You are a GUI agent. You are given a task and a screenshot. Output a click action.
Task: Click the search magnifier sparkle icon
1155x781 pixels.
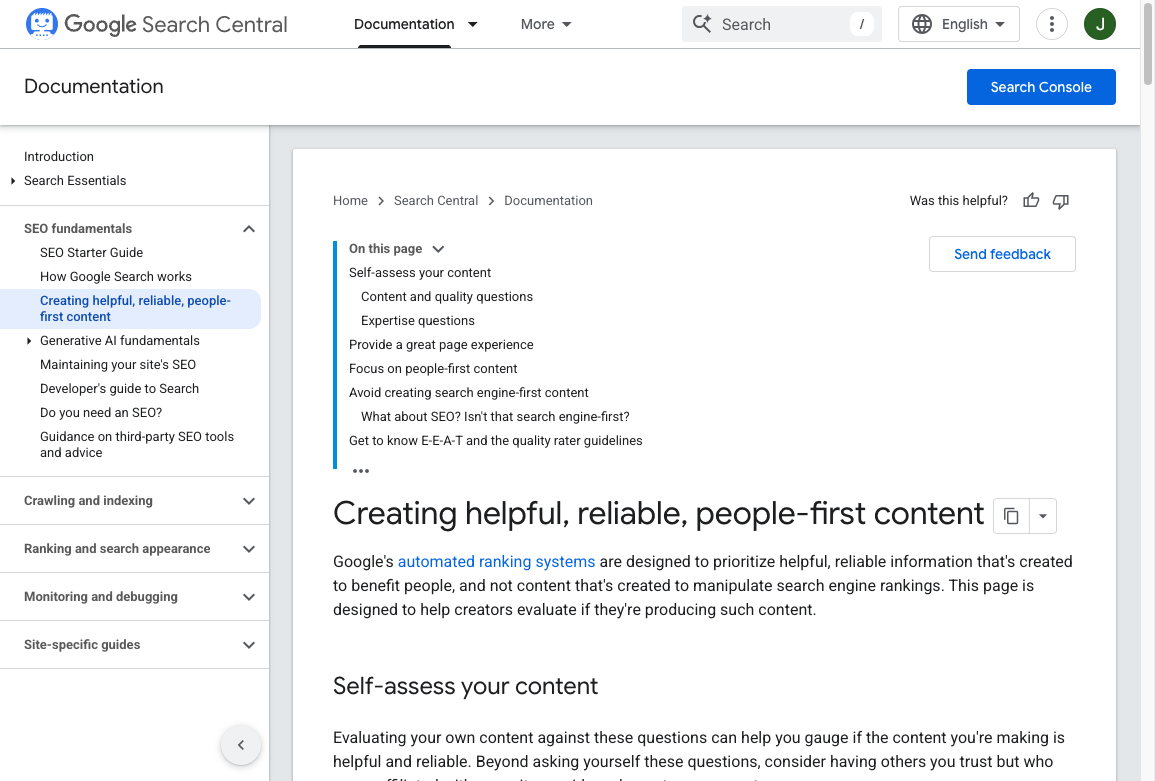point(702,24)
